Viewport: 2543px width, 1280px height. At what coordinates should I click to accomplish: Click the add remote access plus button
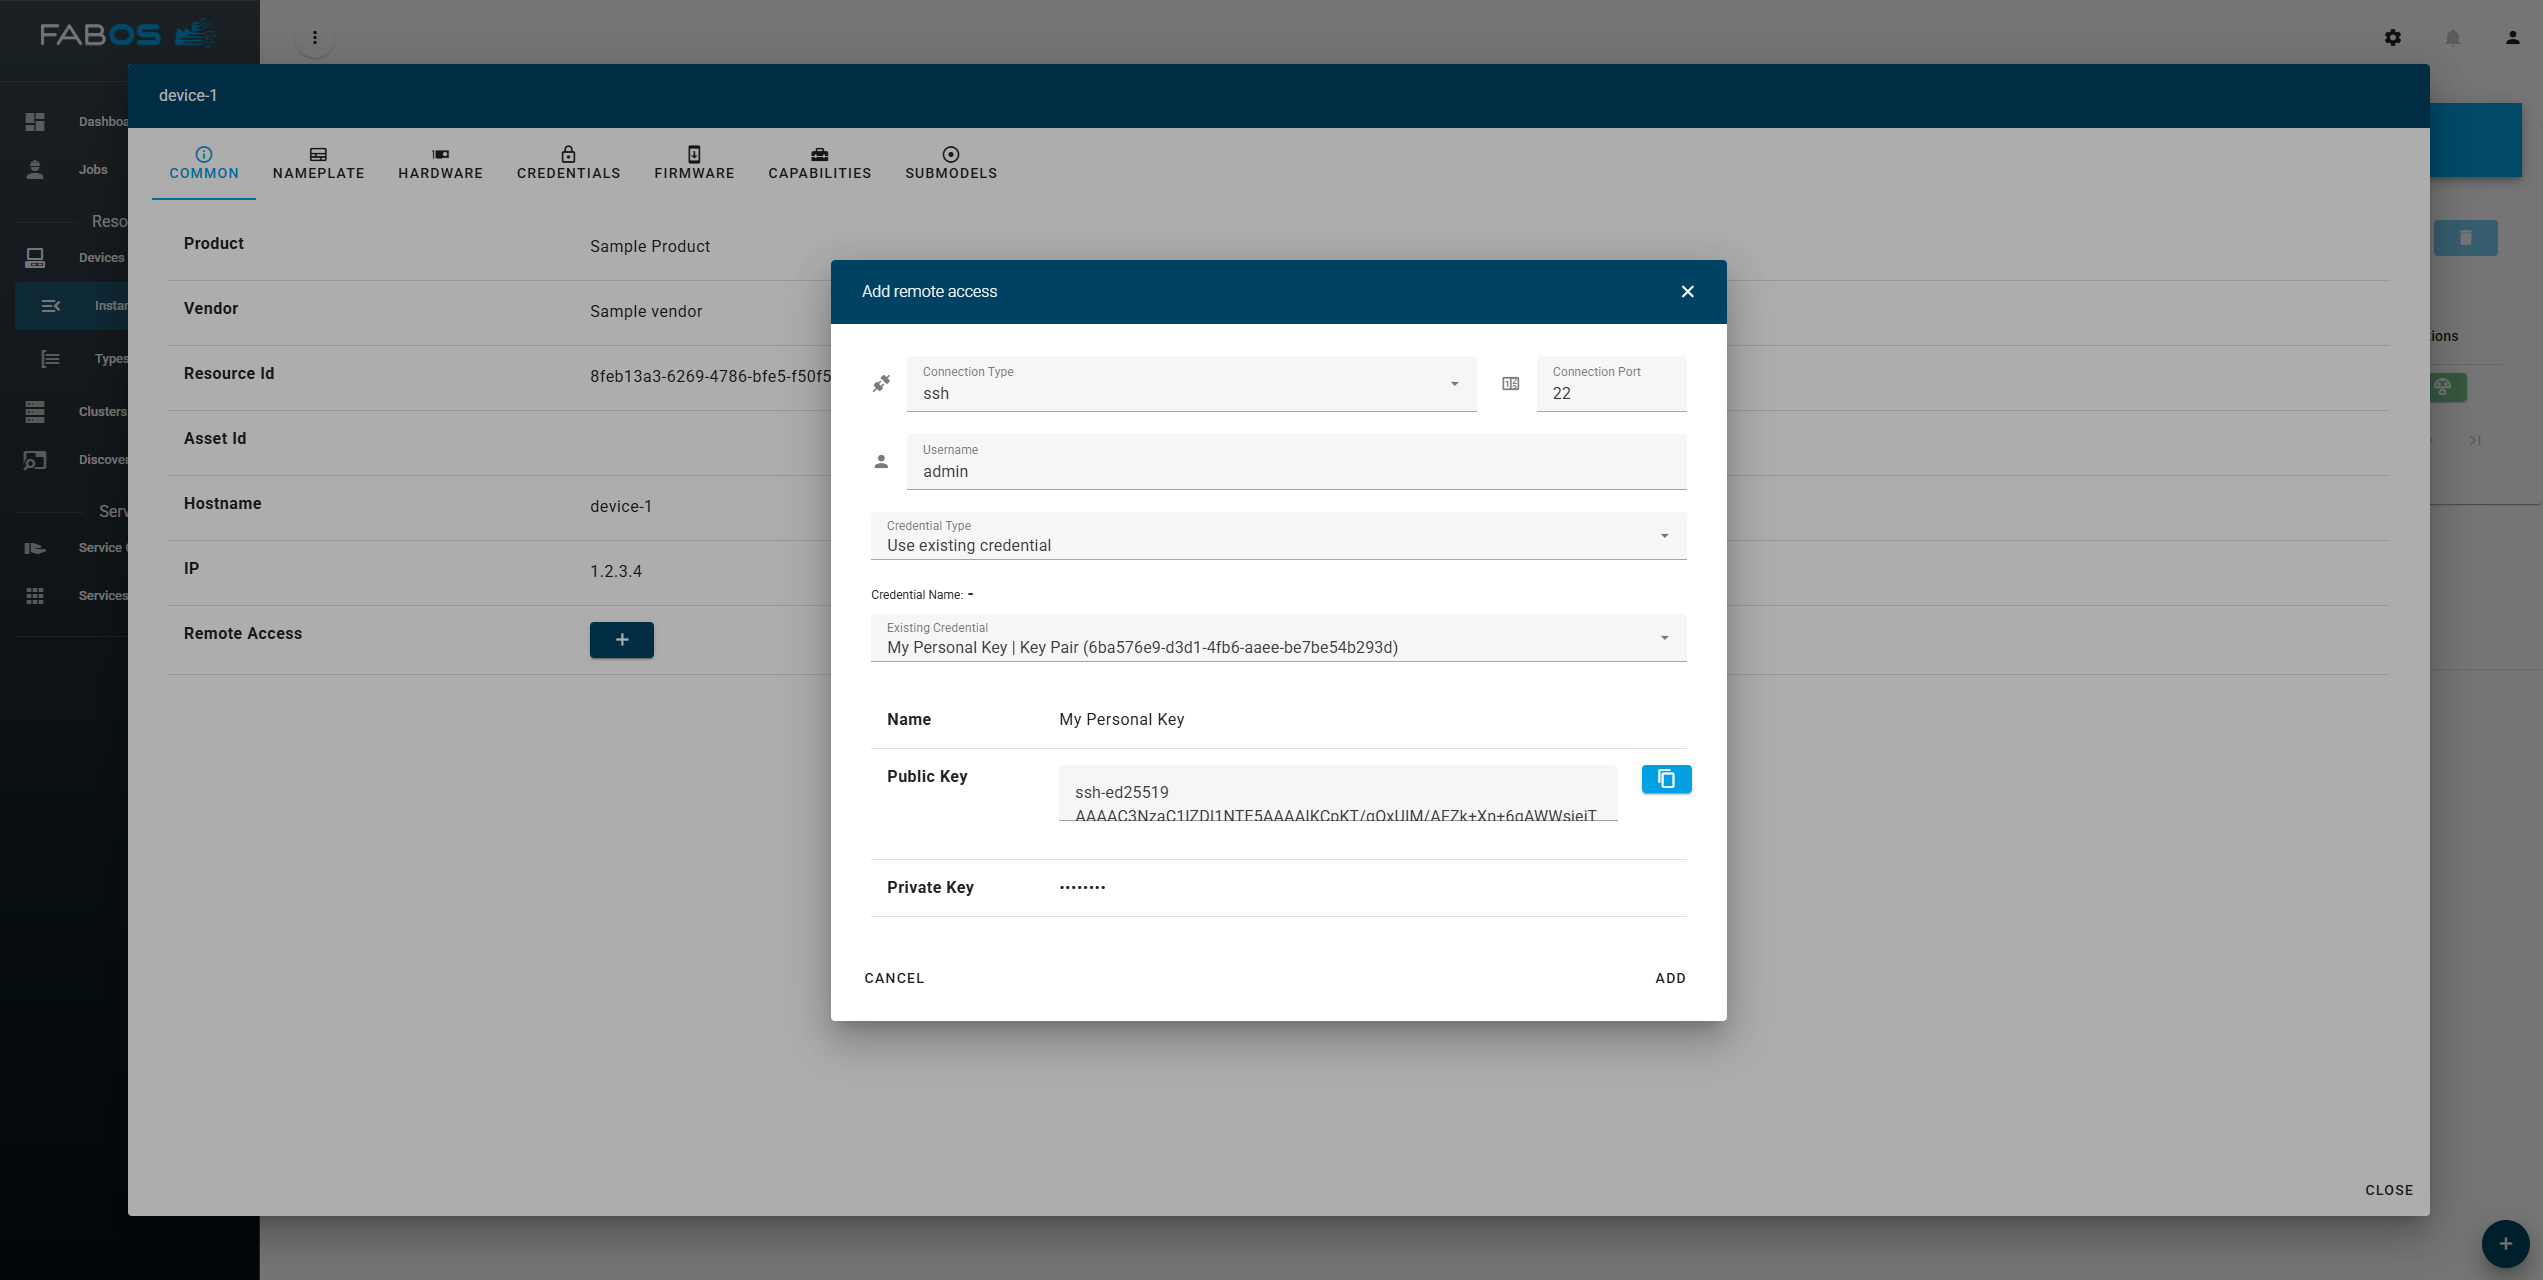pyautogui.click(x=621, y=639)
